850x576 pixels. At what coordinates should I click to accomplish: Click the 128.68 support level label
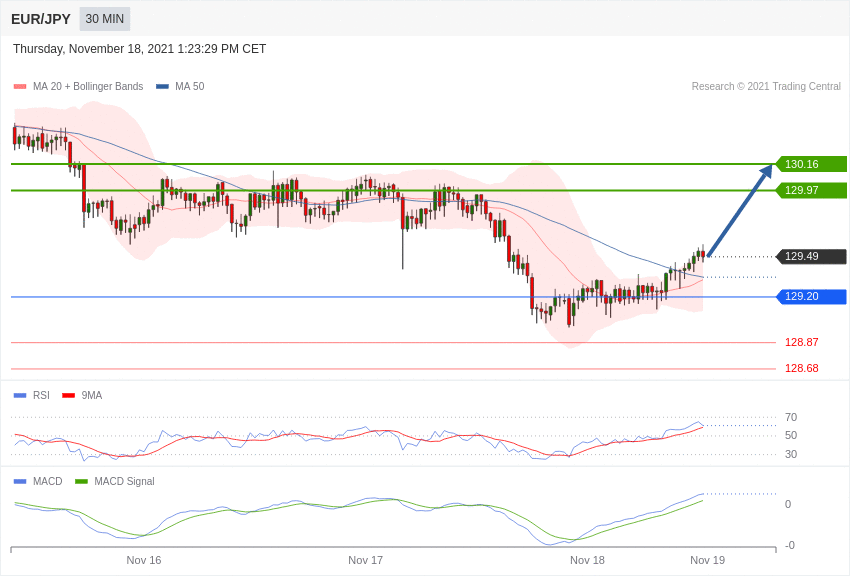tap(802, 368)
